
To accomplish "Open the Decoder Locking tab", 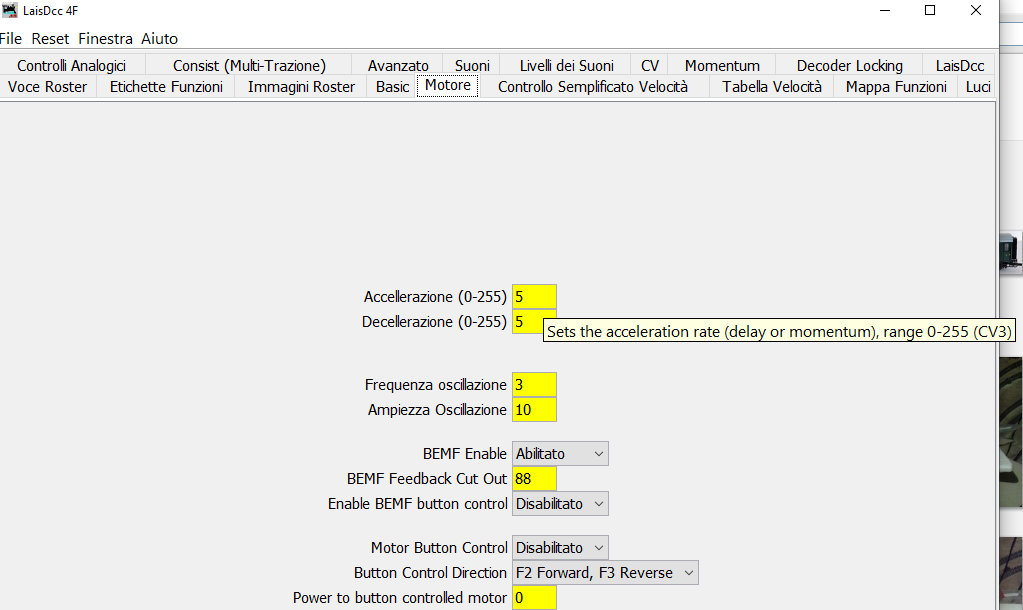I will point(849,66).
